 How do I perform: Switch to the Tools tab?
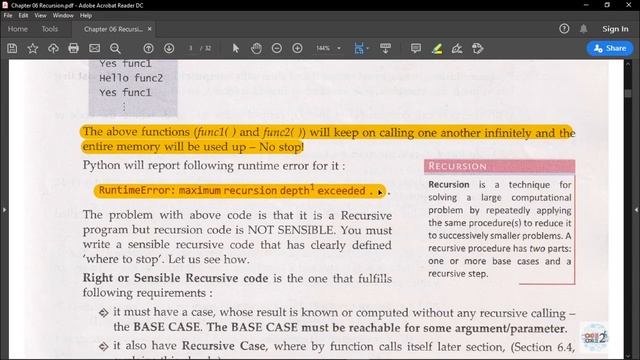click(49, 29)
